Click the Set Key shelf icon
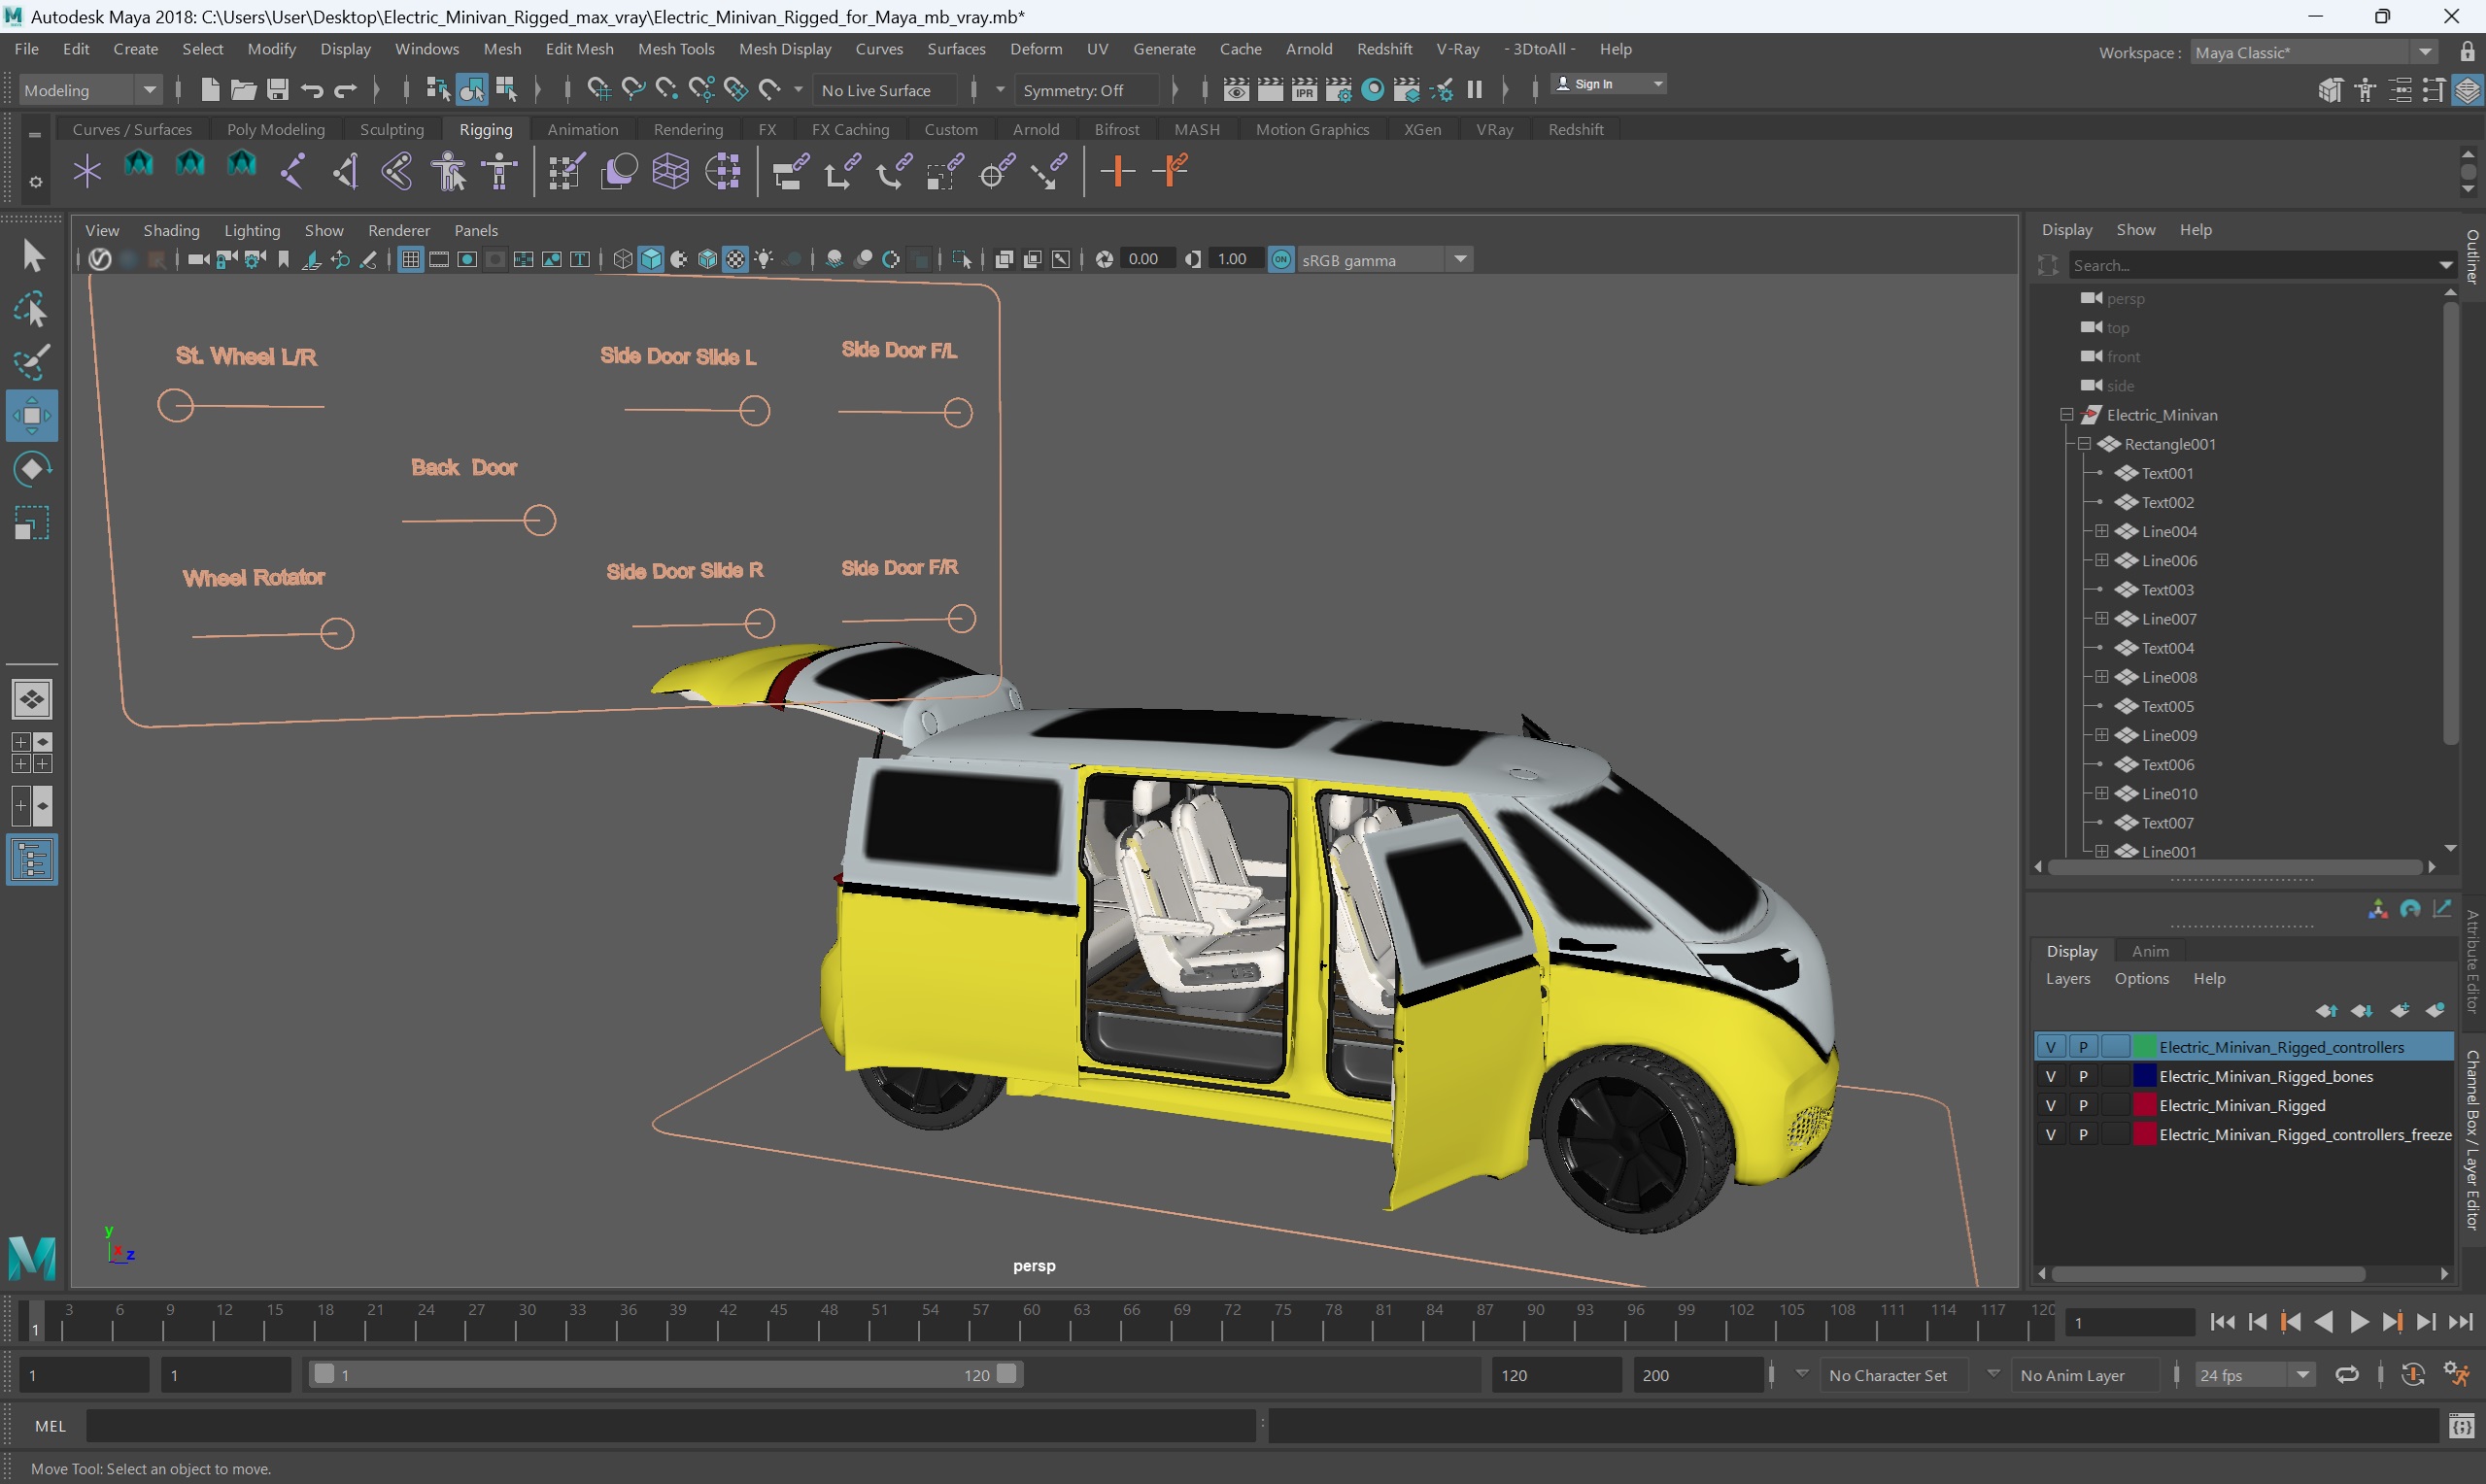2486x1484 pixels. click(x=1117, y=171)
